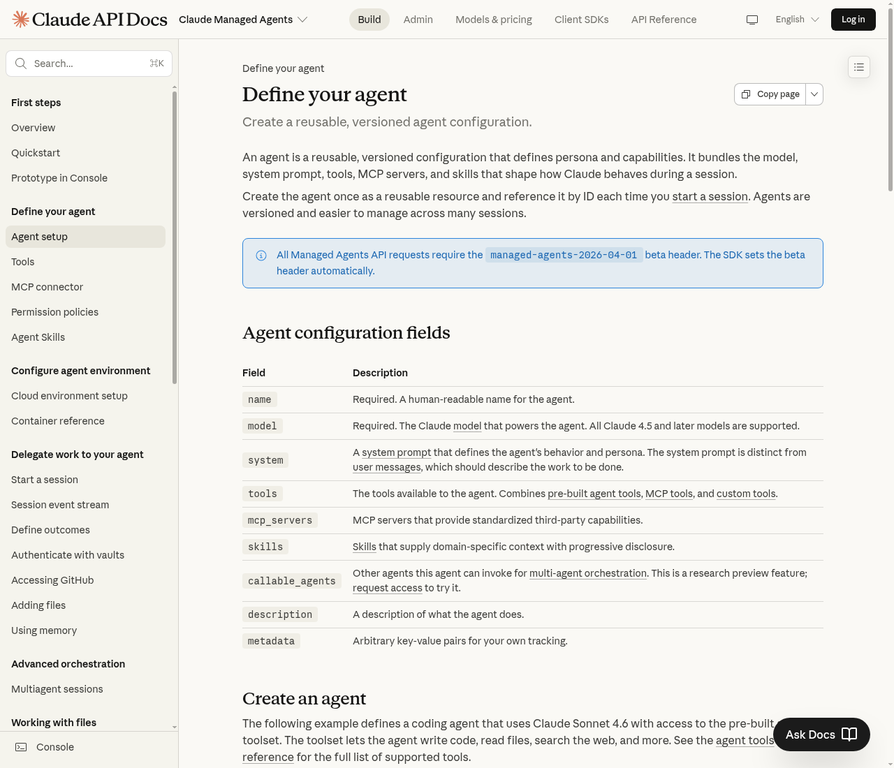Click the Claude API Docs logo
The image size is (894, 768).
78,18
